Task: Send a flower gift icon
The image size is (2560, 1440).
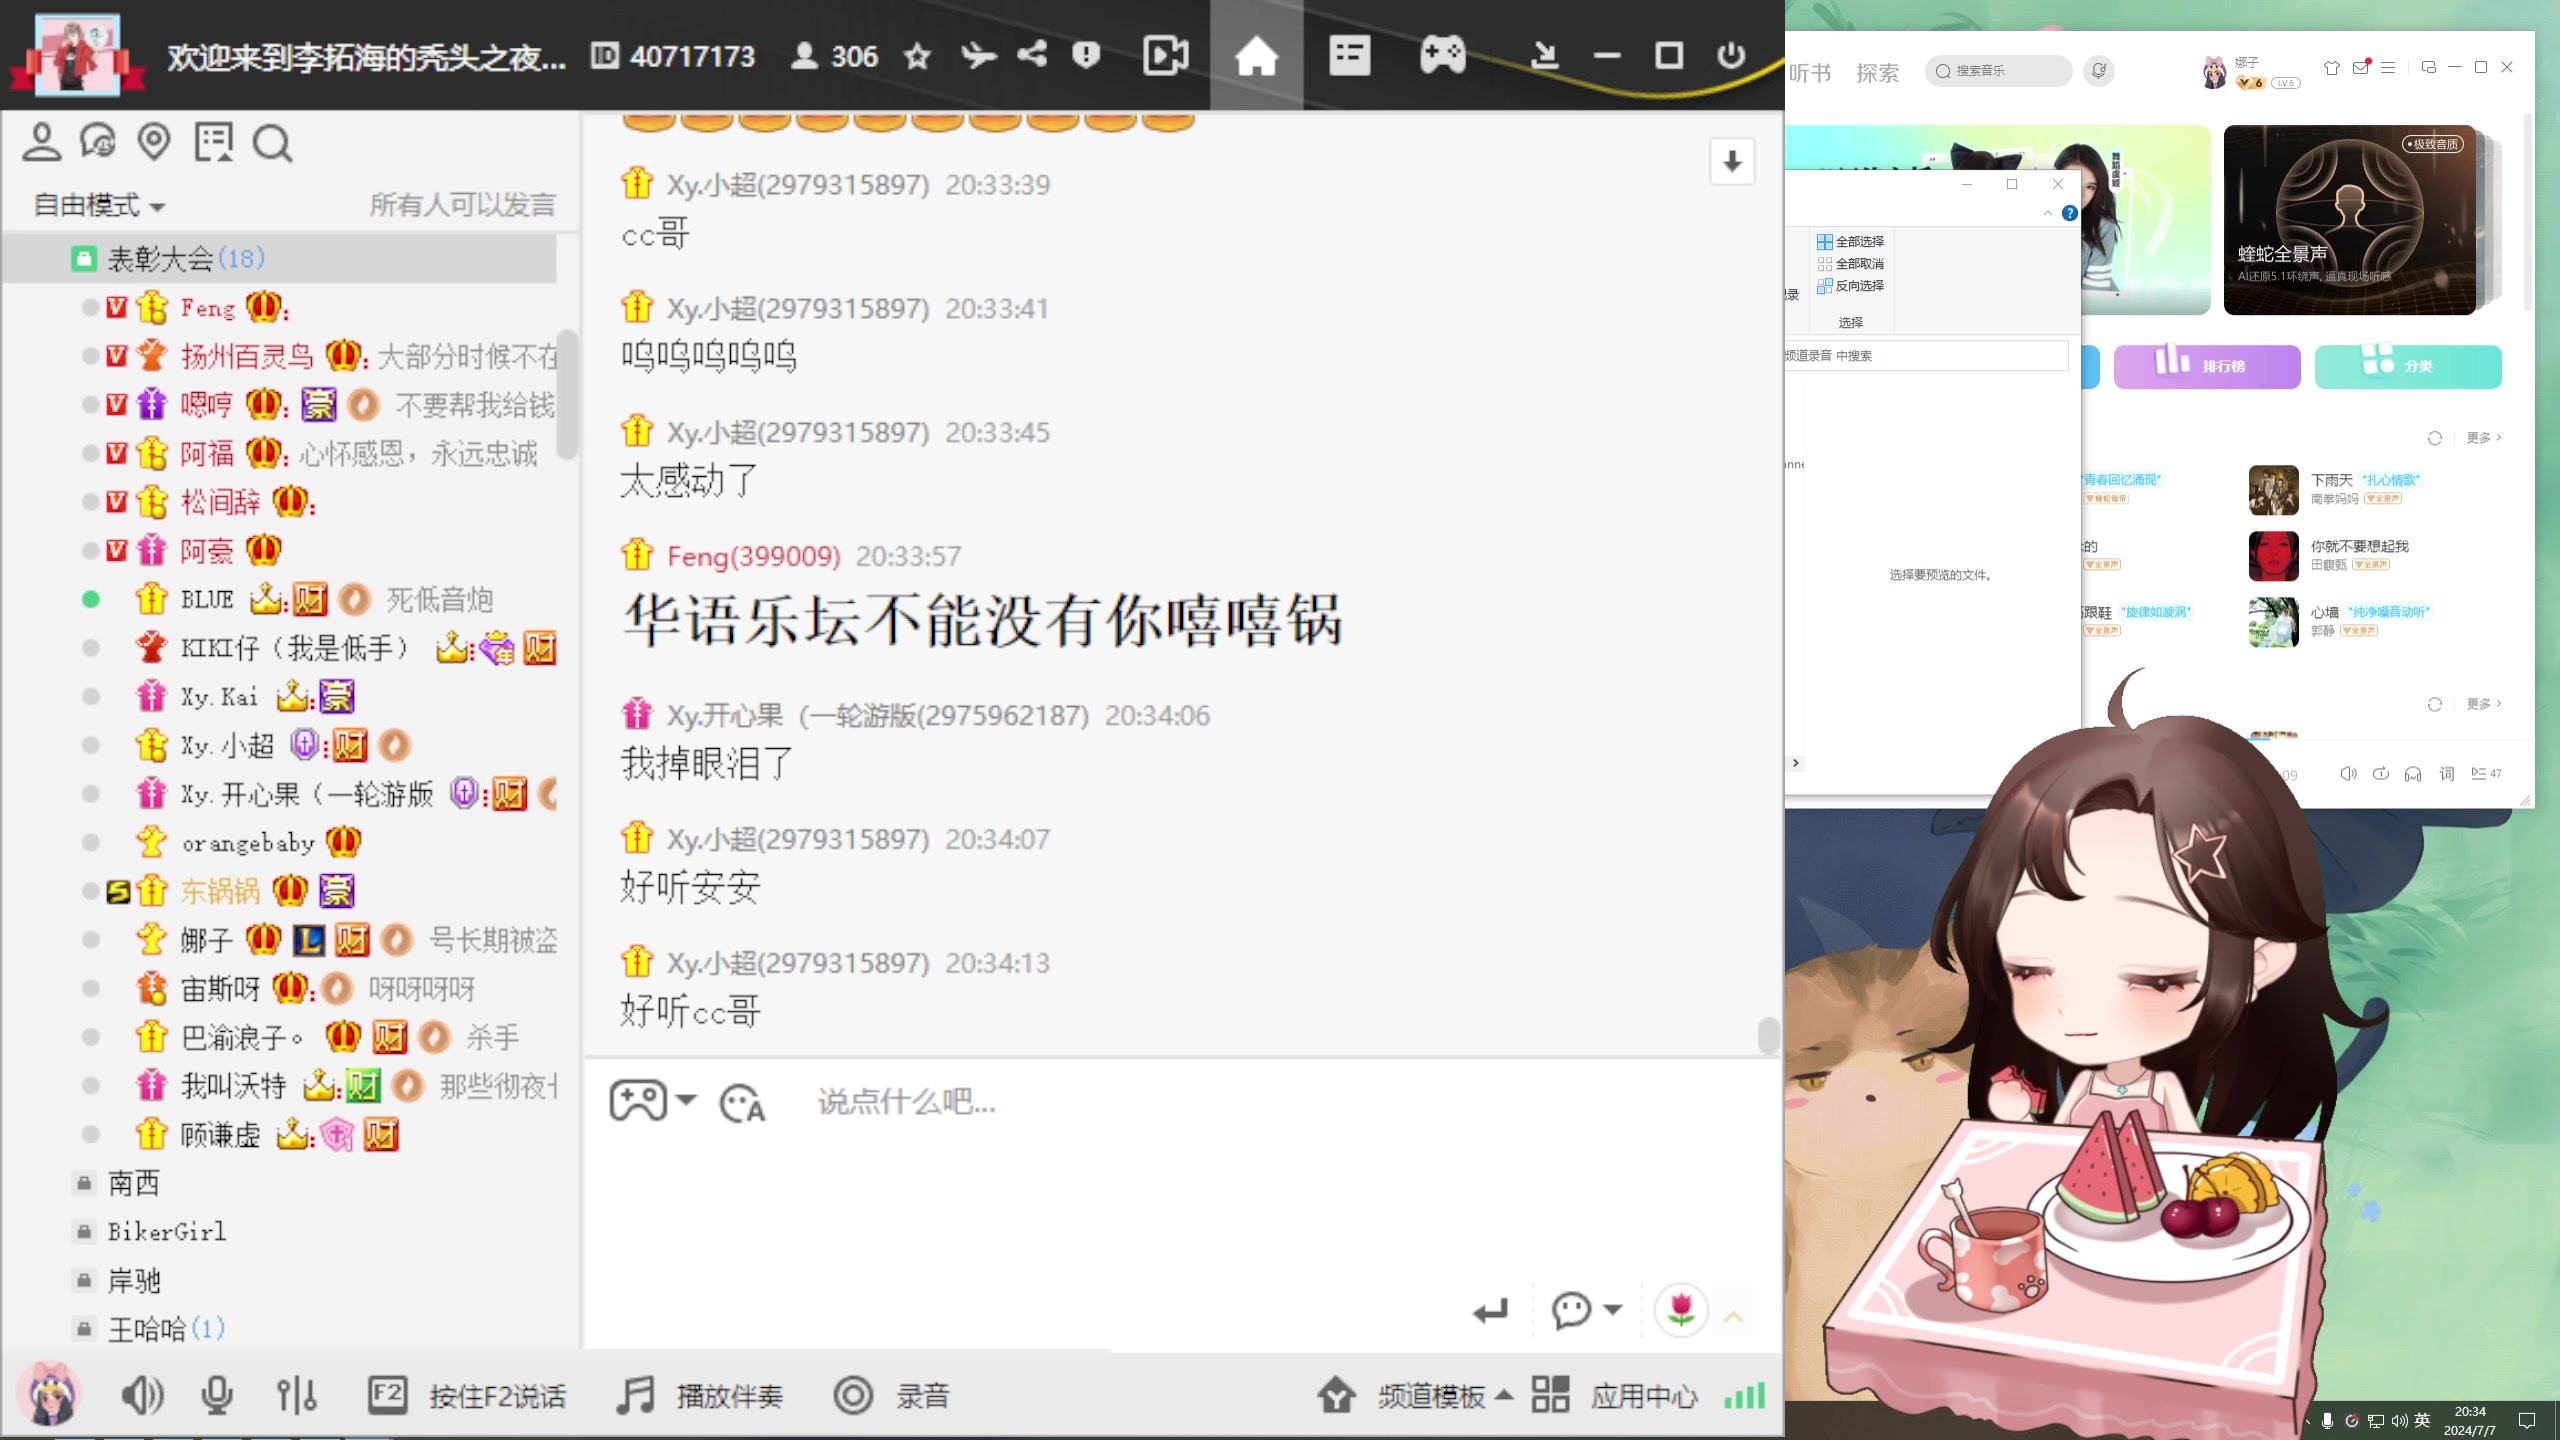Action: pos(1681,1309)
